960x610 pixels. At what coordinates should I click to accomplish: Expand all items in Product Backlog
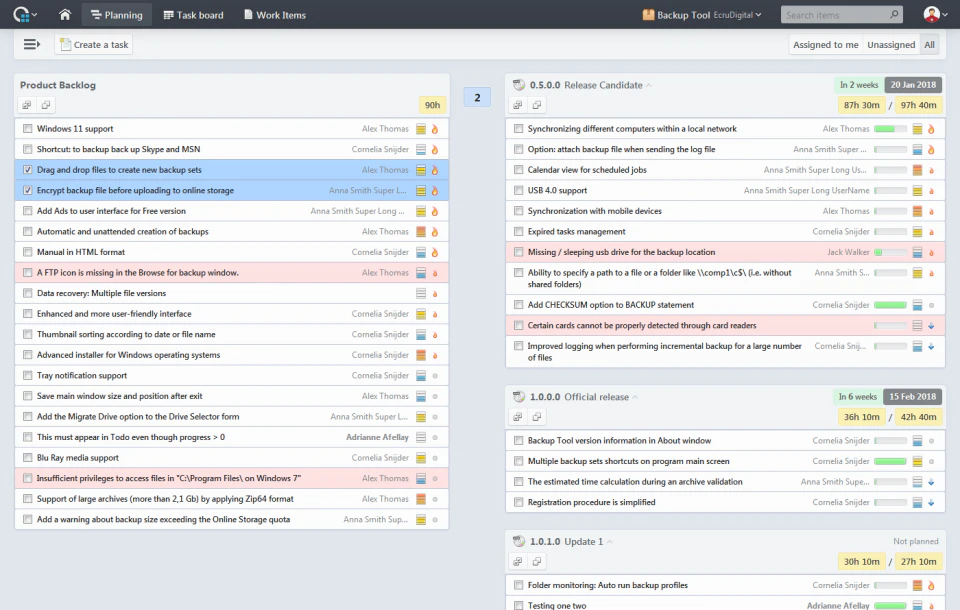pos(26,105)
